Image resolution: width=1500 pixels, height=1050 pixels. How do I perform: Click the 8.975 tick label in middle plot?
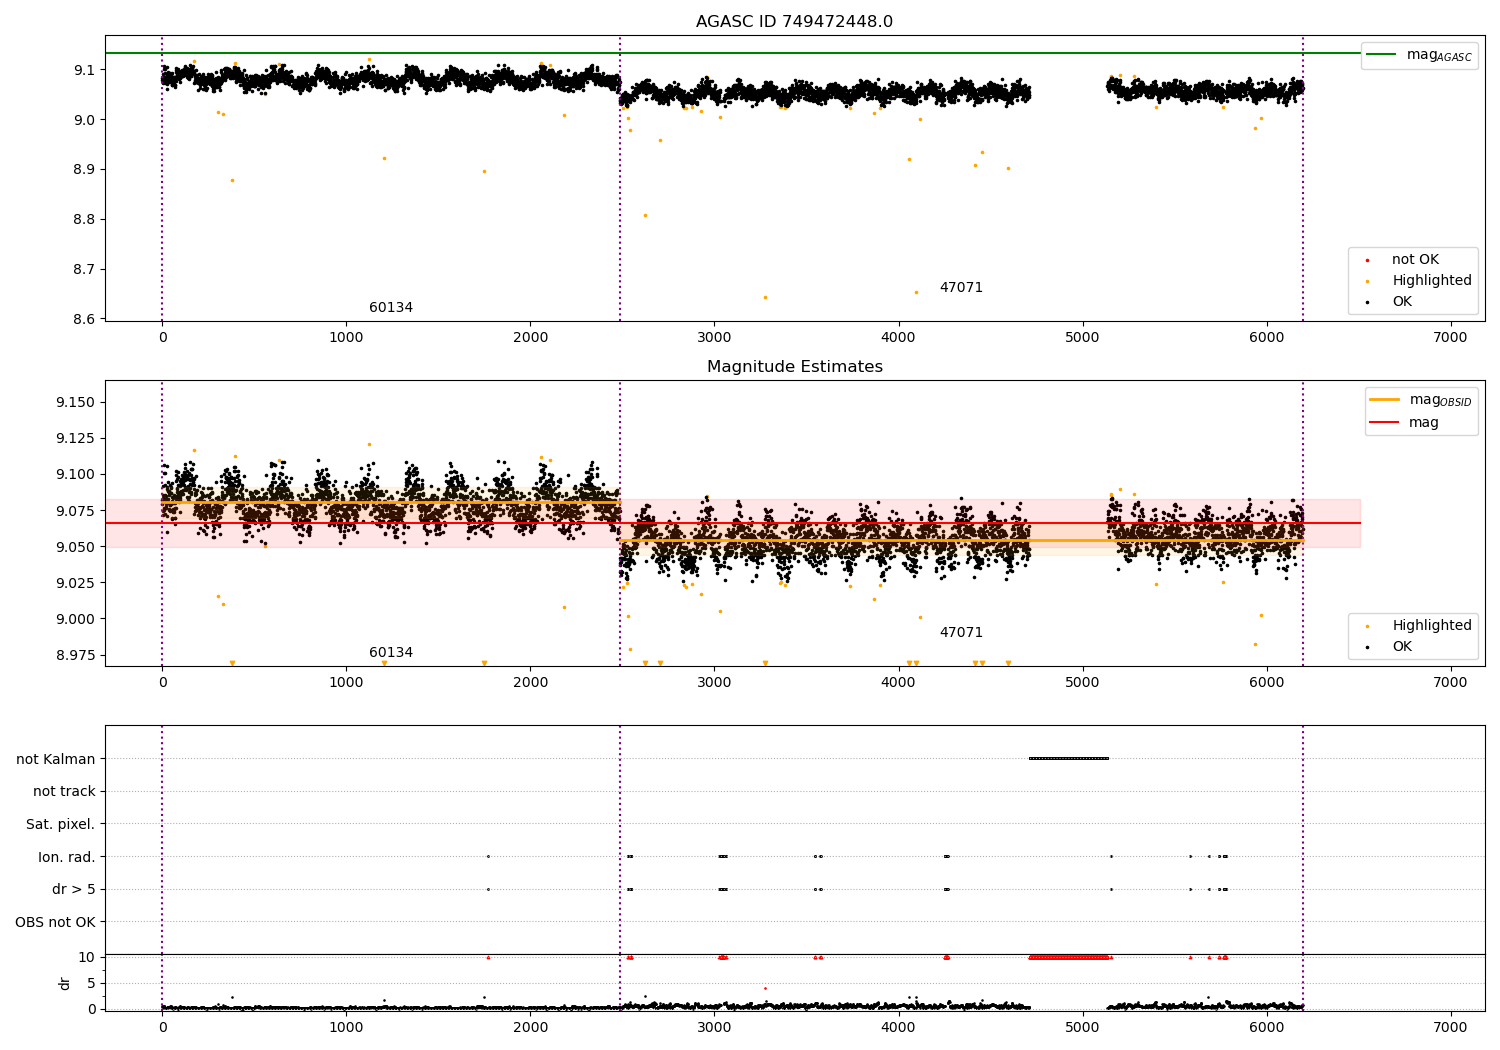tap(76, 656)
